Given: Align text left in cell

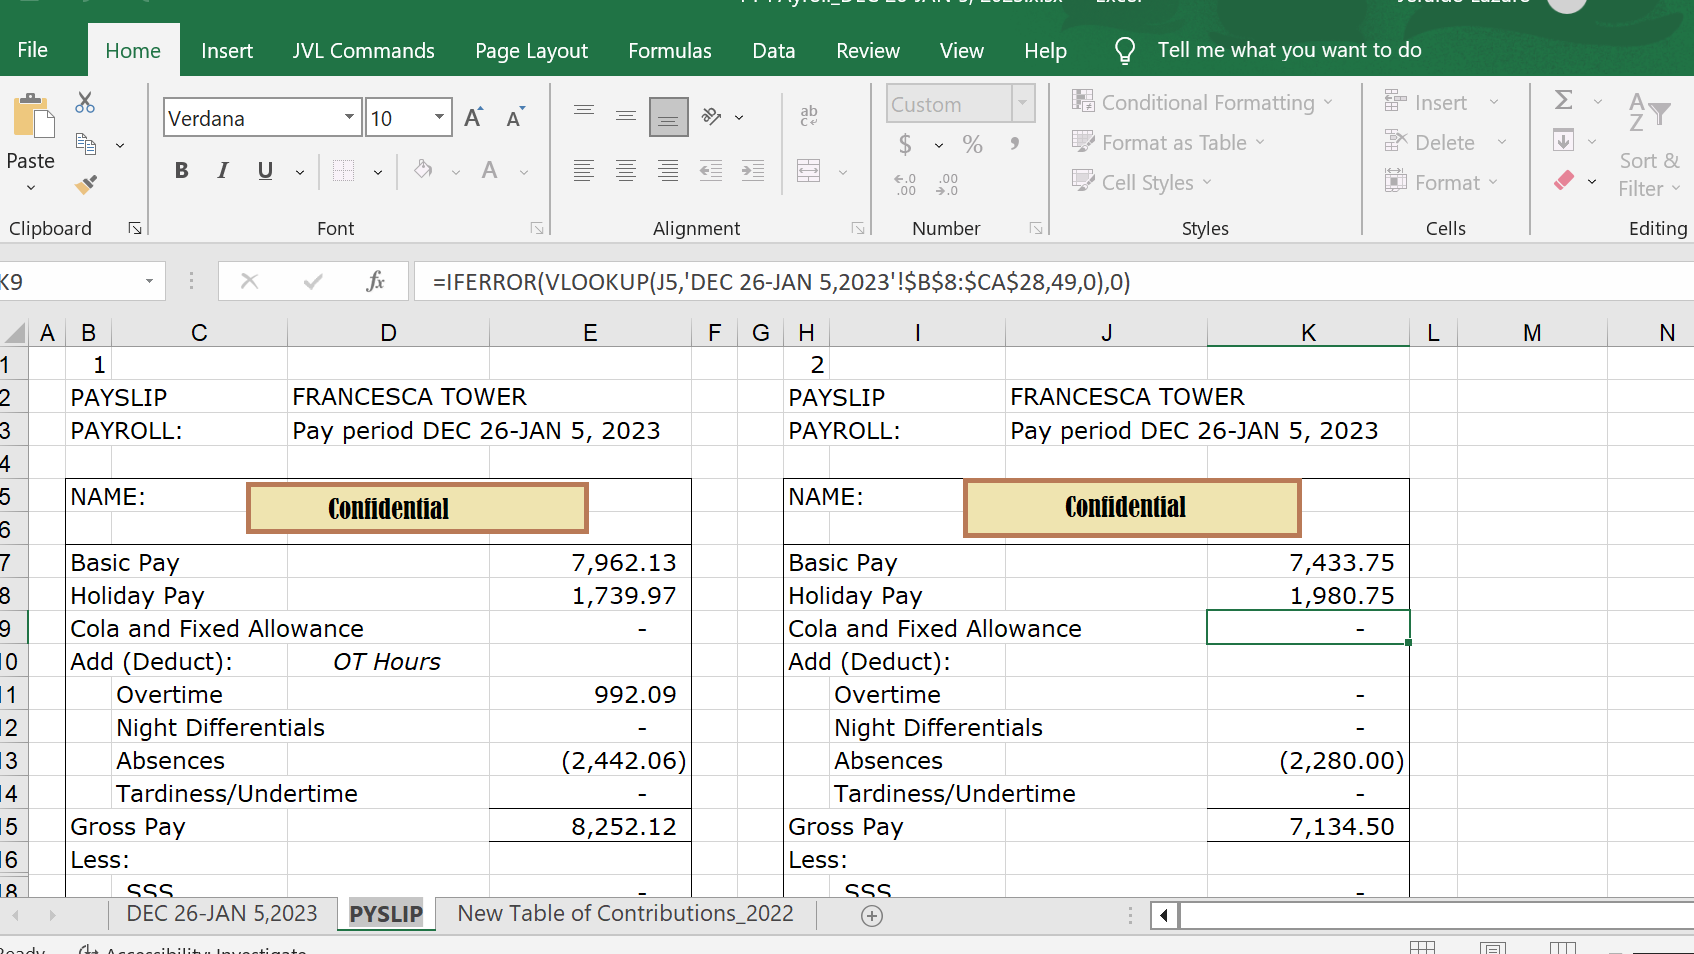Looking at the screenshot, I should coord(584,171).
